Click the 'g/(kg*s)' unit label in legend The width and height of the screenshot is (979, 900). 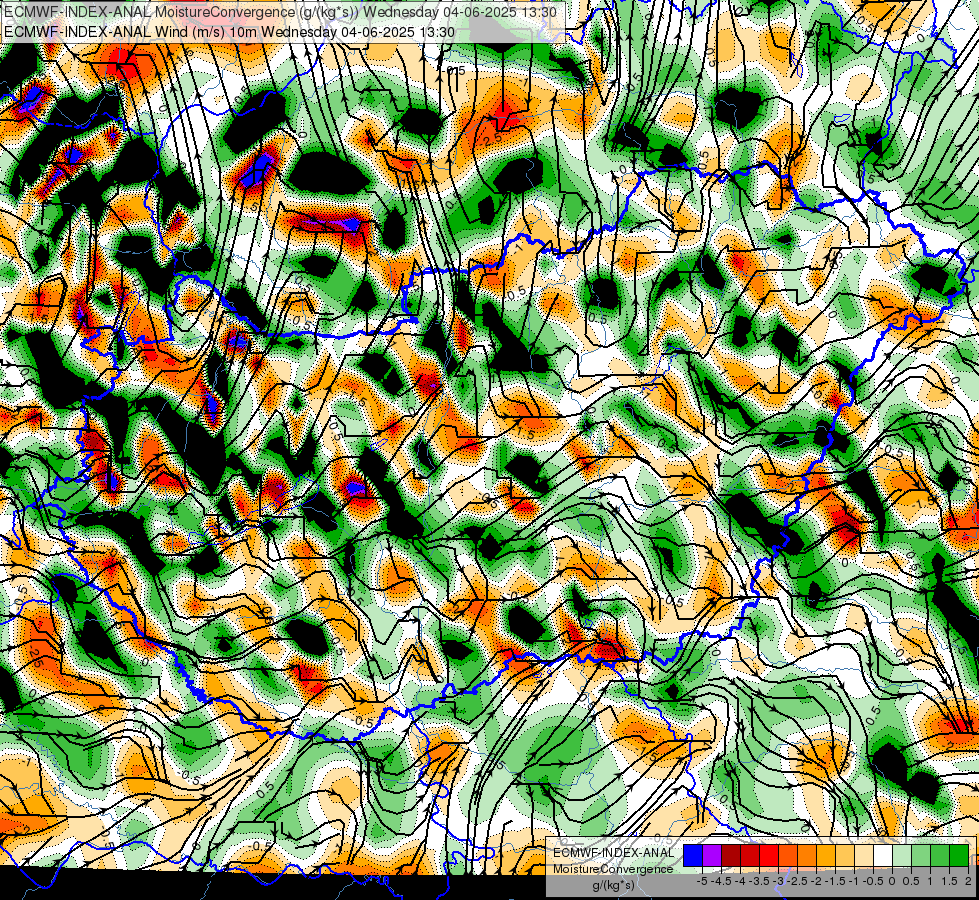tap(613, 886)
